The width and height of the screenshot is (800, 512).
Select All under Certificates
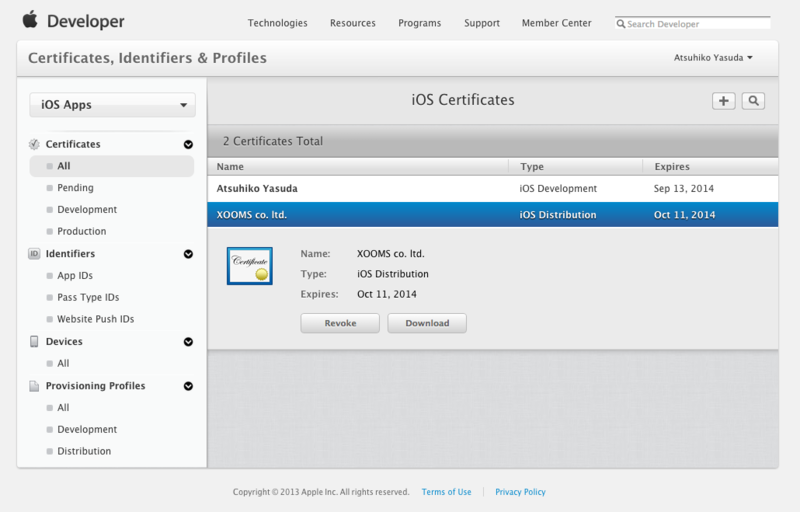[112, 166]
